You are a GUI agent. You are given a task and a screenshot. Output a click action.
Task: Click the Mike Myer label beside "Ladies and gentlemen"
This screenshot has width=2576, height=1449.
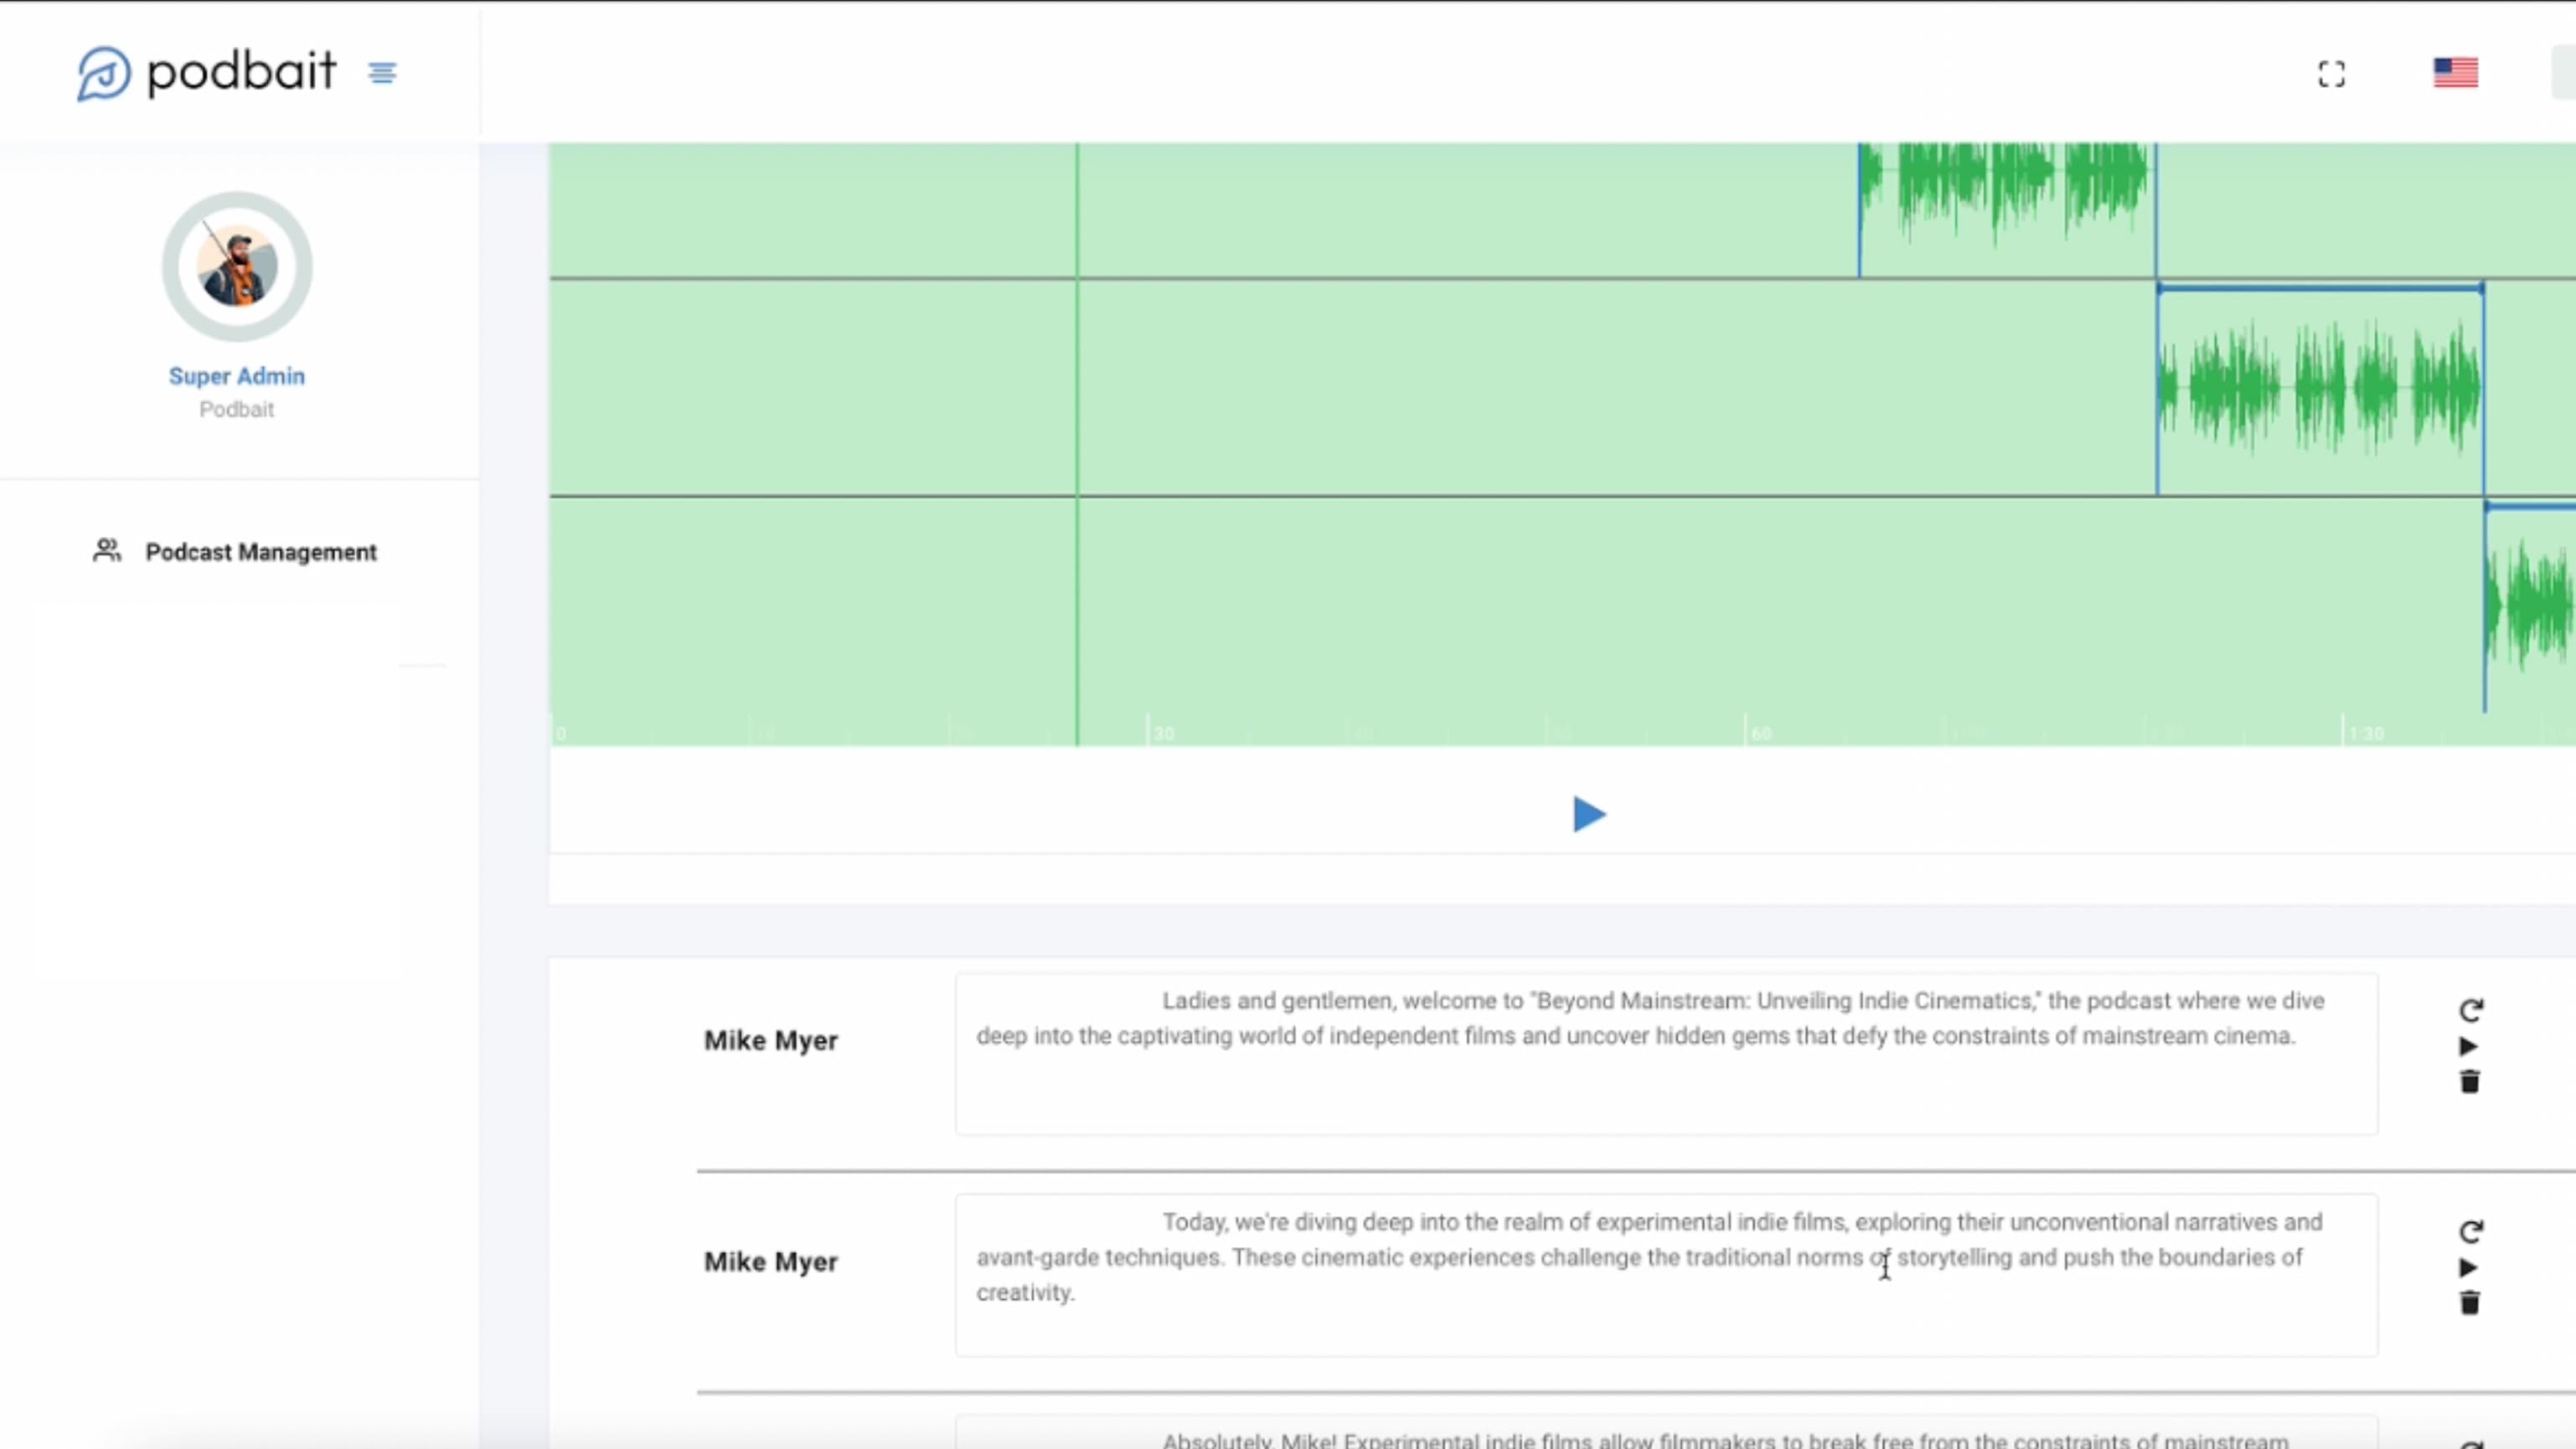click(x=771, y=1040)
